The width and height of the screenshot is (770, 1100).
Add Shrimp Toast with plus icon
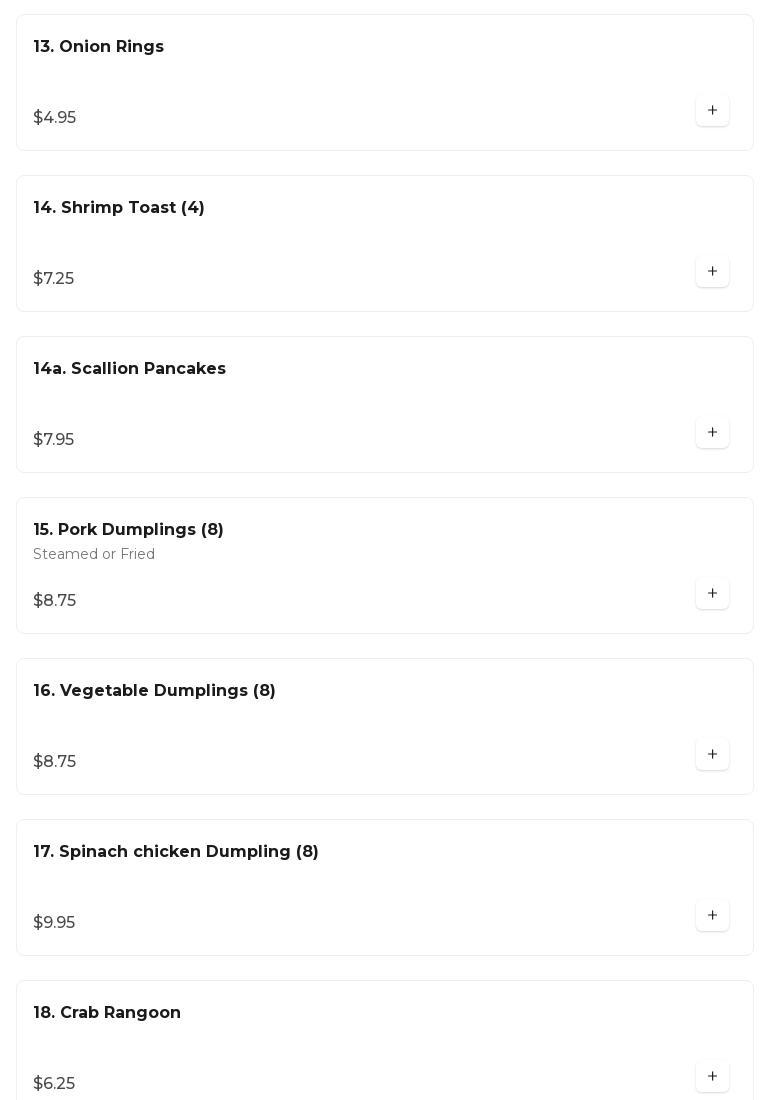point(712,272)
